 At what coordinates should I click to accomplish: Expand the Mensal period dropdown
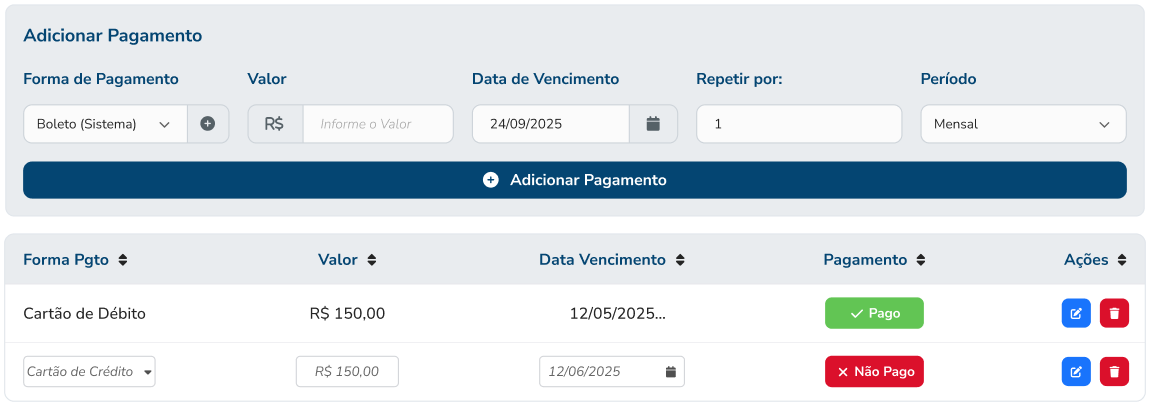click(x=1023, y=124)
